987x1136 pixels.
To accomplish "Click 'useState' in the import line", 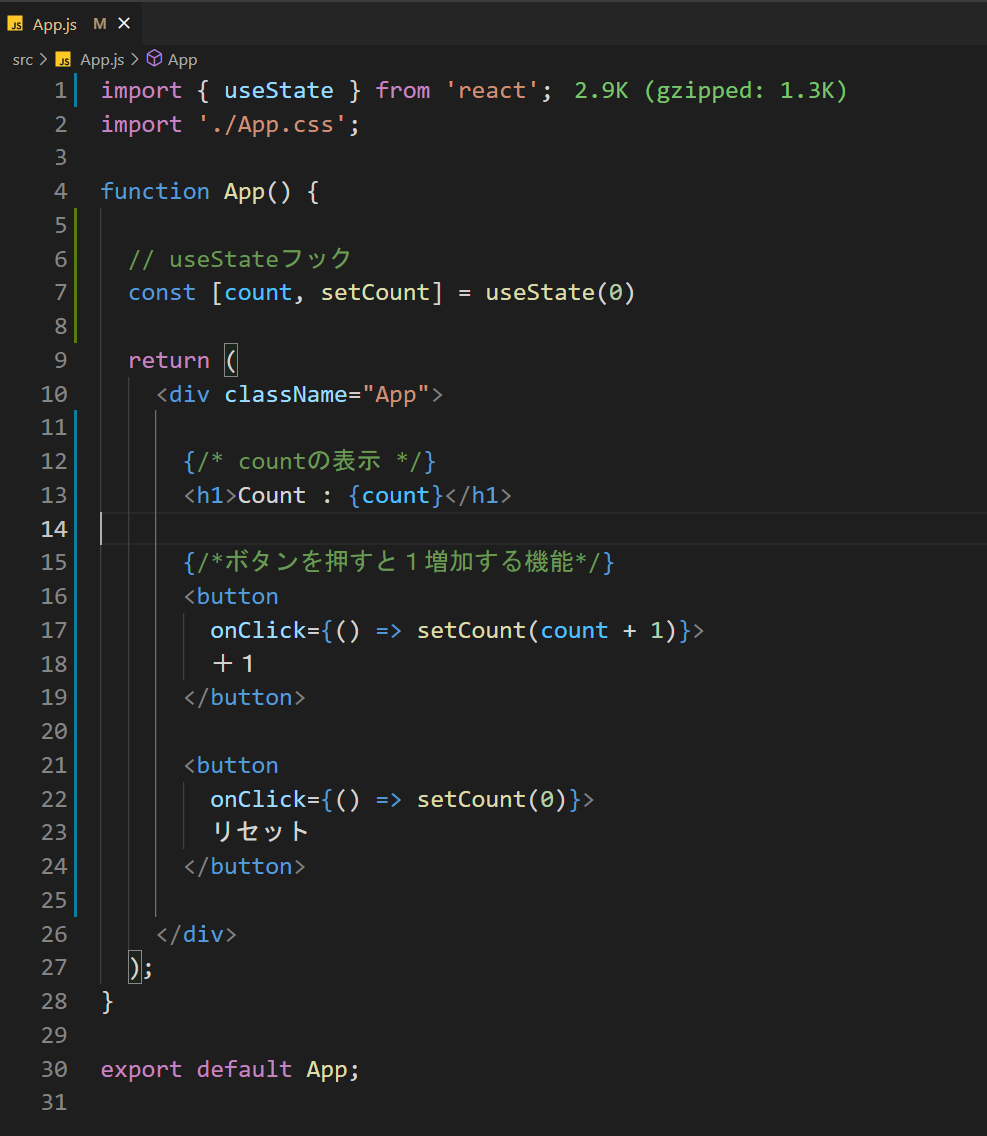I will pos(279,91).
